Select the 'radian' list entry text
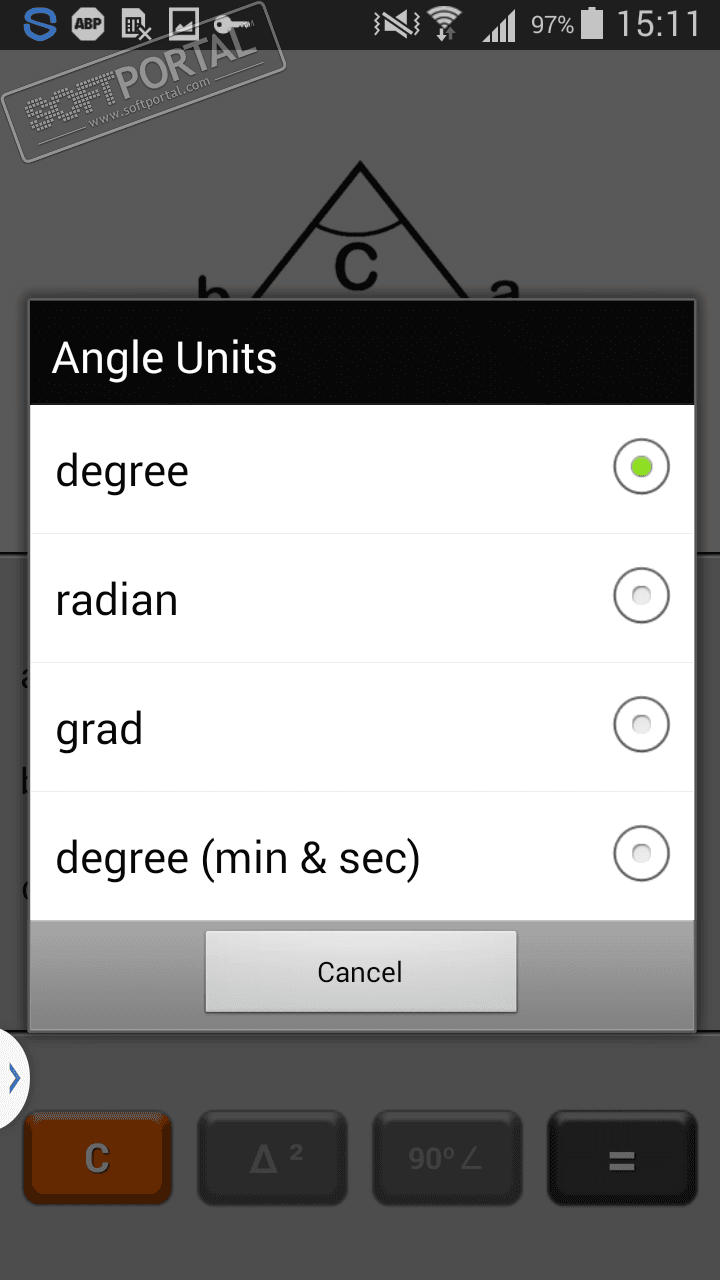The width and height of the screenshot is (720, 1280). click(116, 600)
